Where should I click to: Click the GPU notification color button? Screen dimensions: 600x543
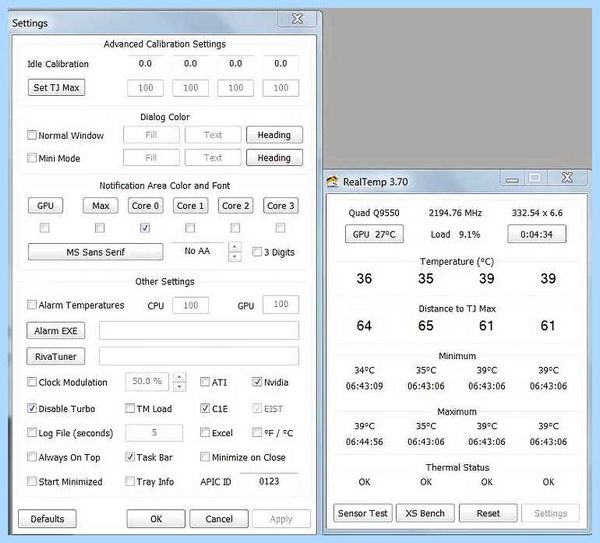pyautogui.click(x=45, y=205)
